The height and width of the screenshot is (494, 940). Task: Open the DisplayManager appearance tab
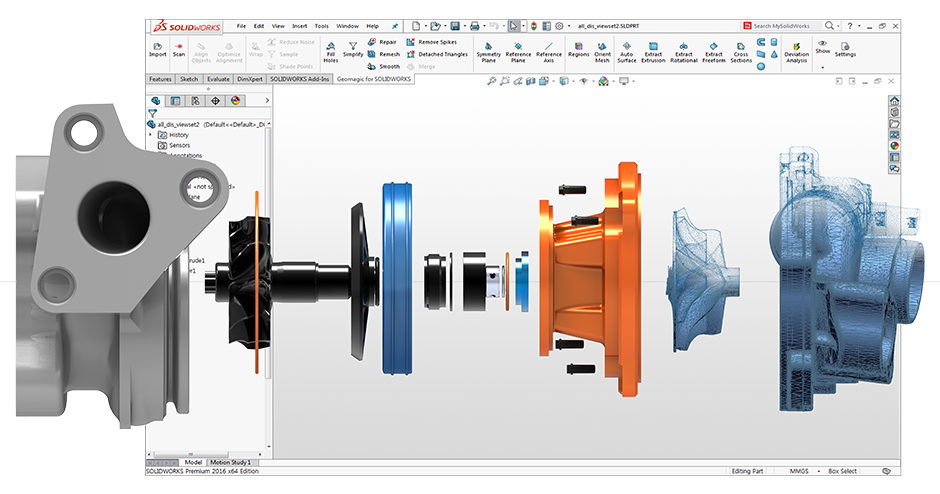(235, 100)
